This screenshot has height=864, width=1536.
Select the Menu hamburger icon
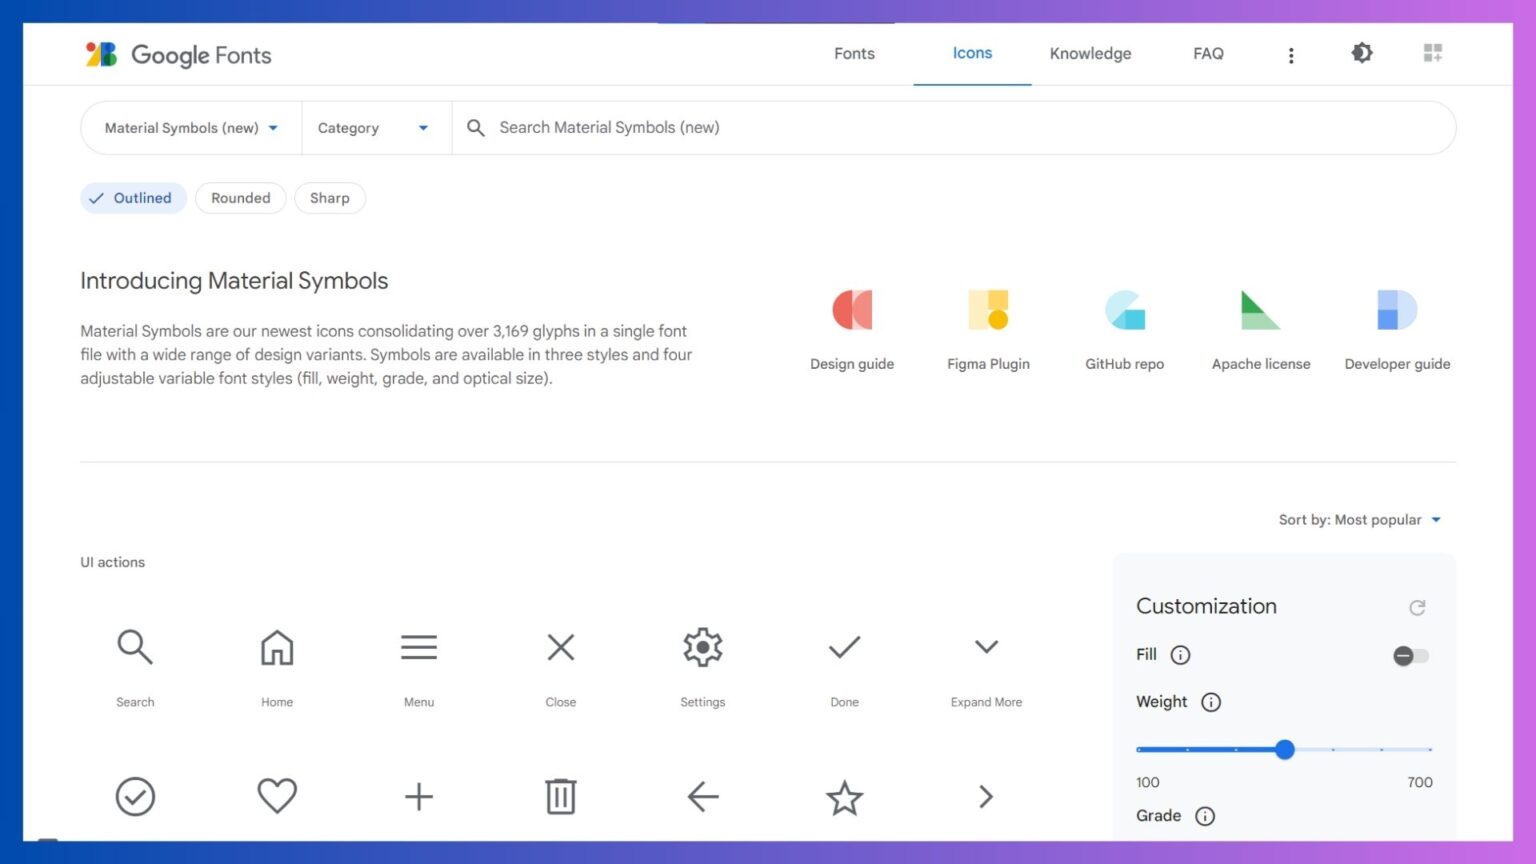(x=419, y=647)
